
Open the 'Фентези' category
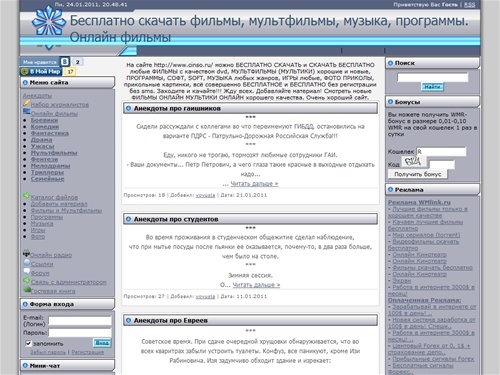pyautogui.click(x=44, y=159)
